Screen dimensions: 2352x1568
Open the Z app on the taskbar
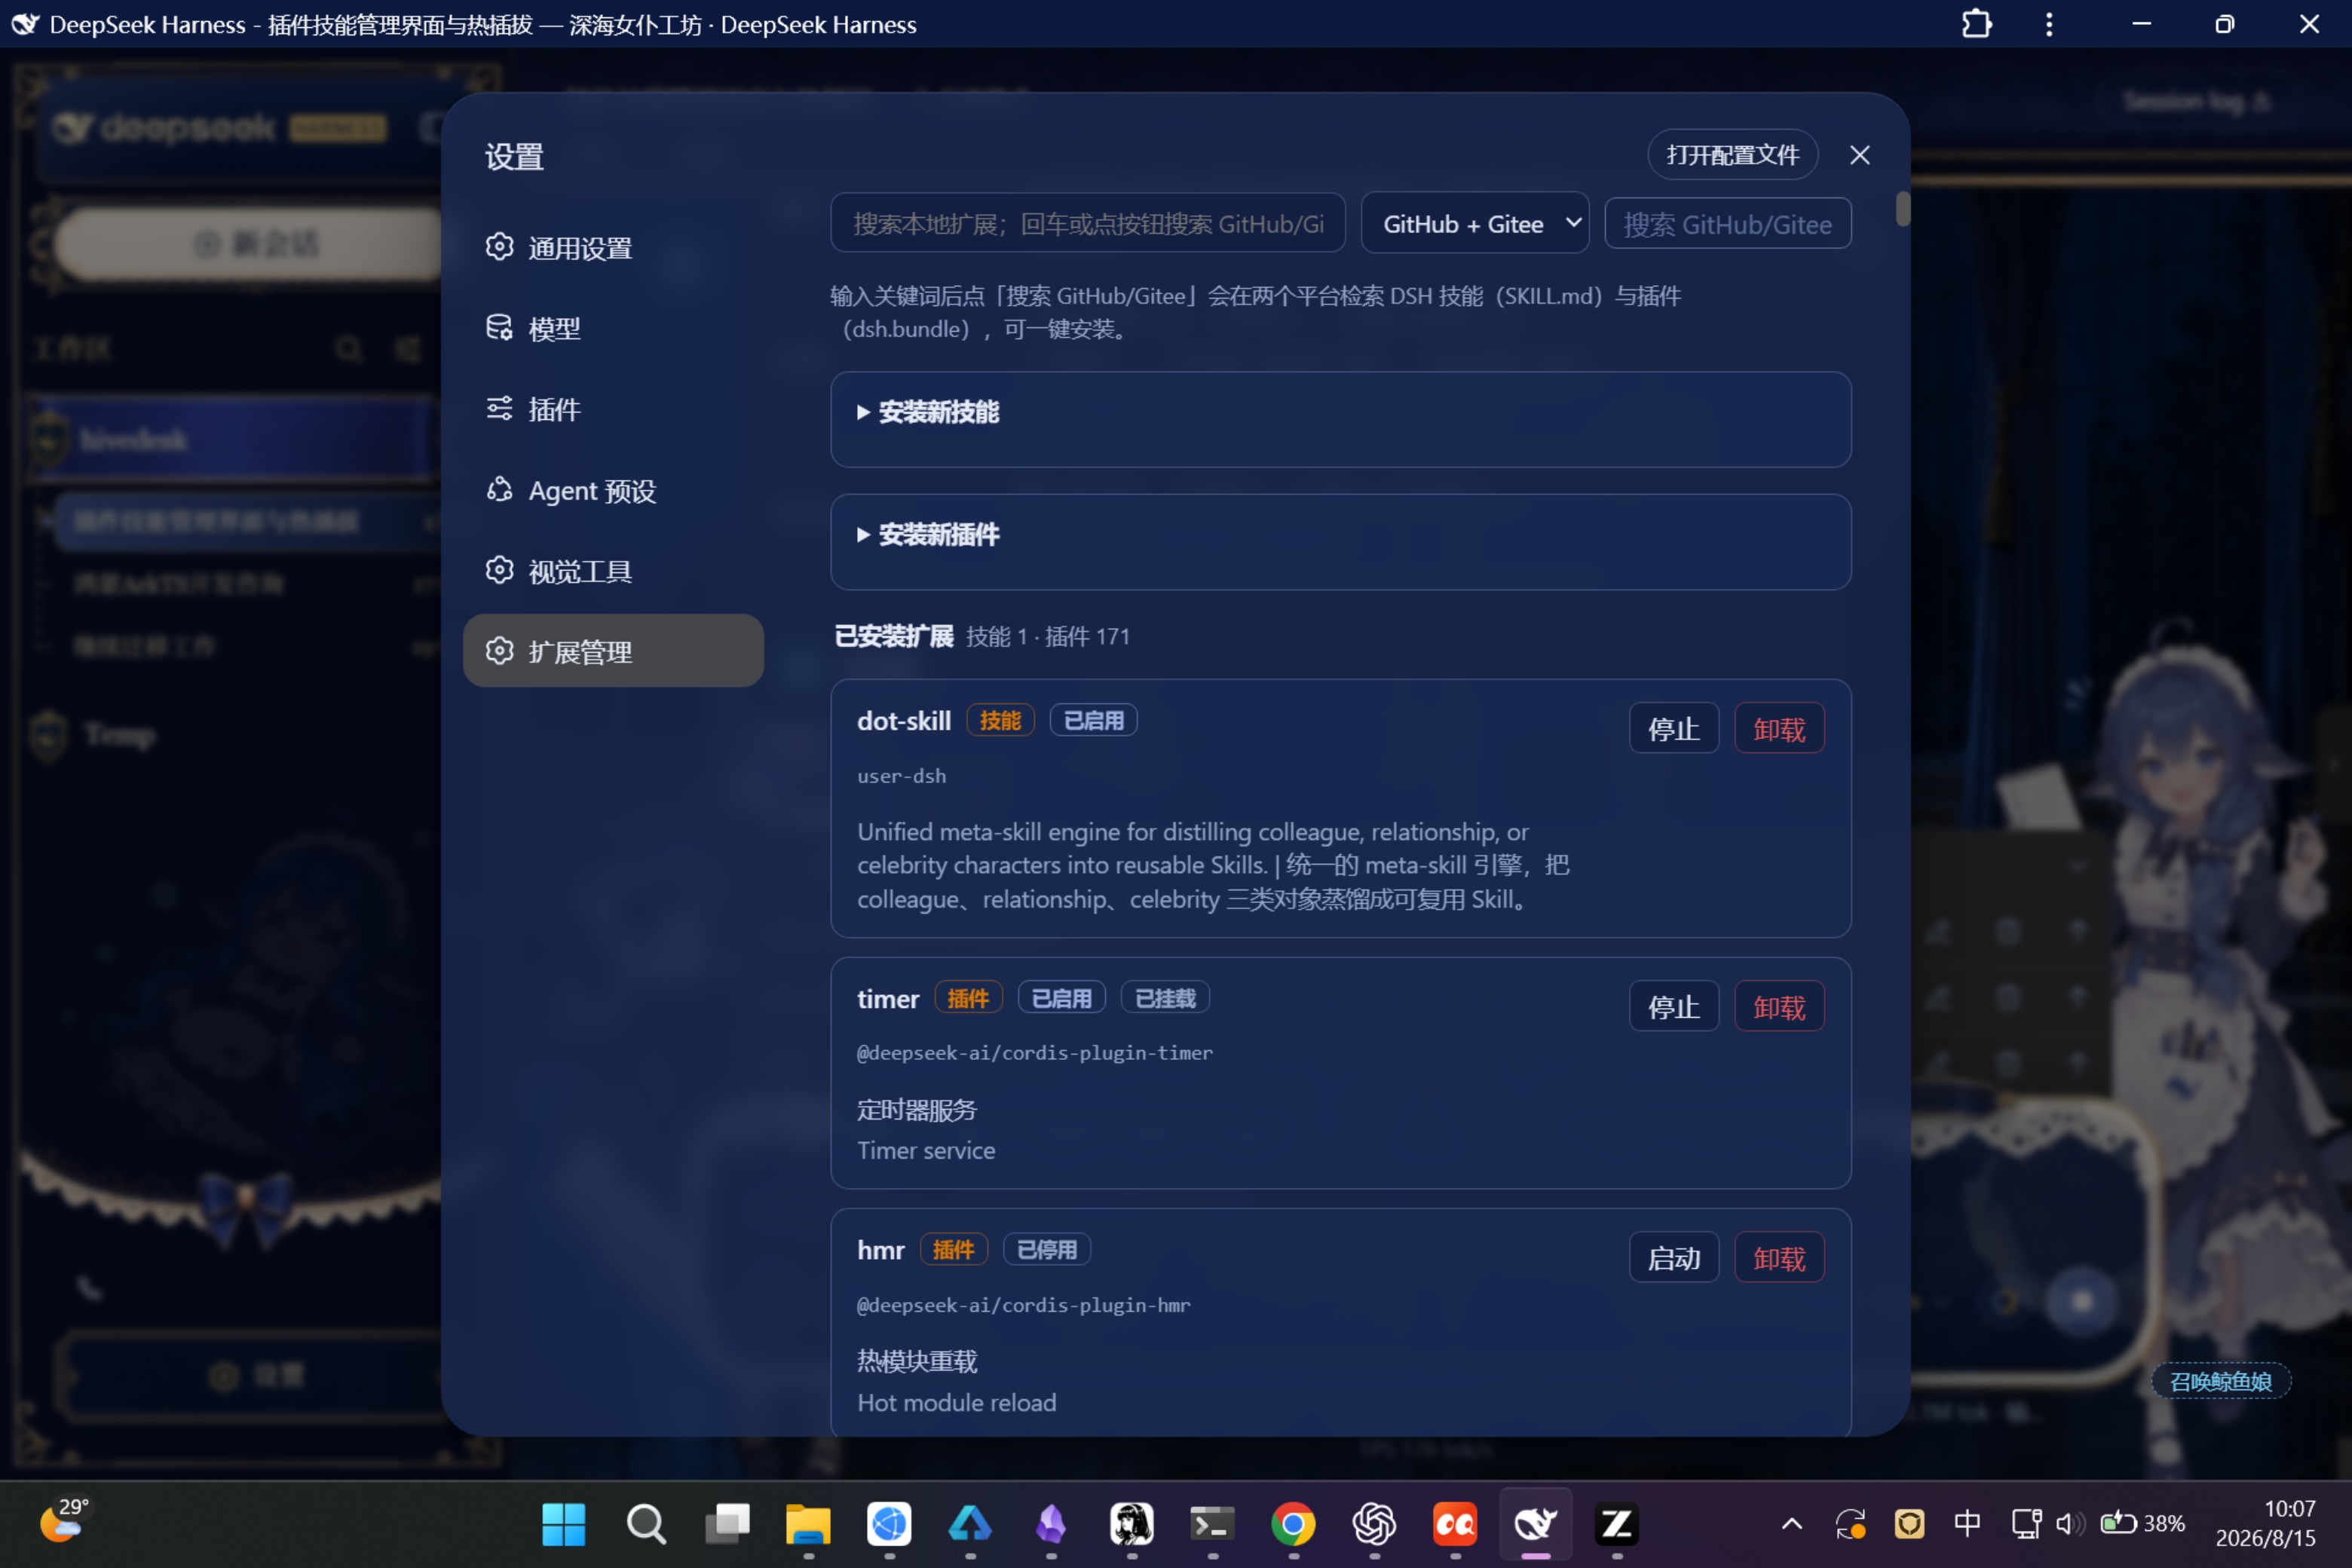point(1616,1524)
